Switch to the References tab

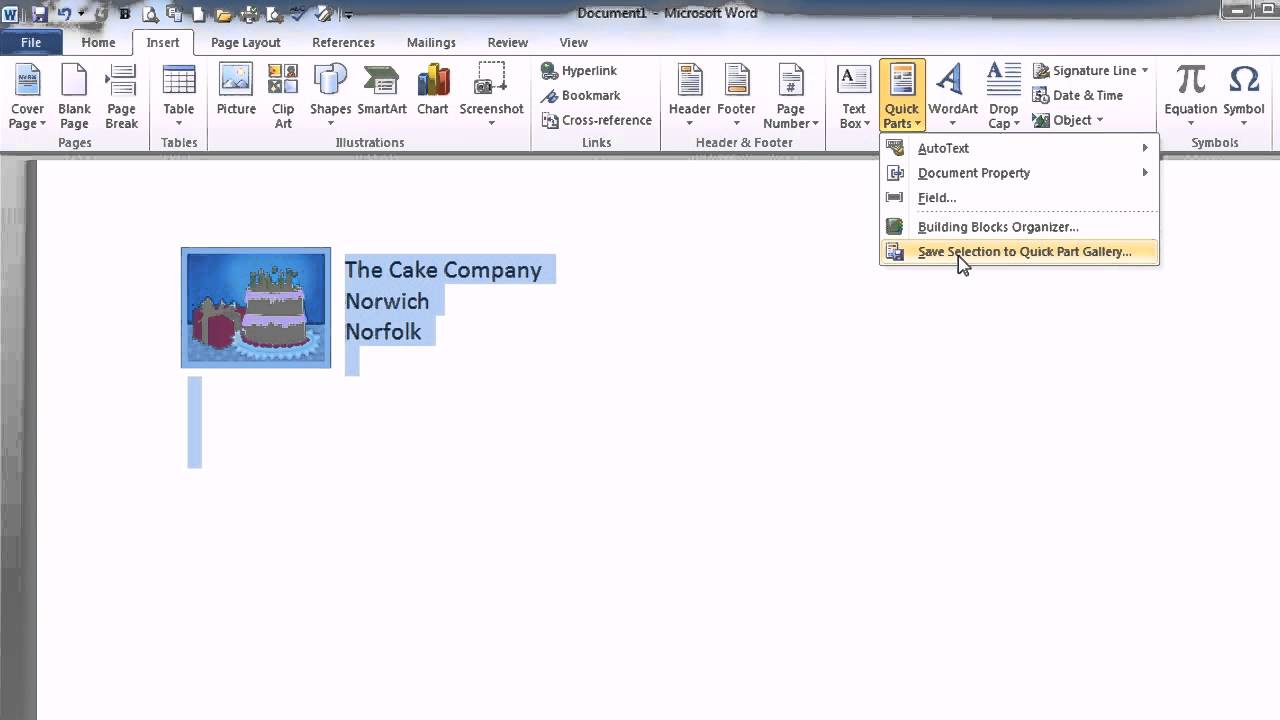click(343, 43)
